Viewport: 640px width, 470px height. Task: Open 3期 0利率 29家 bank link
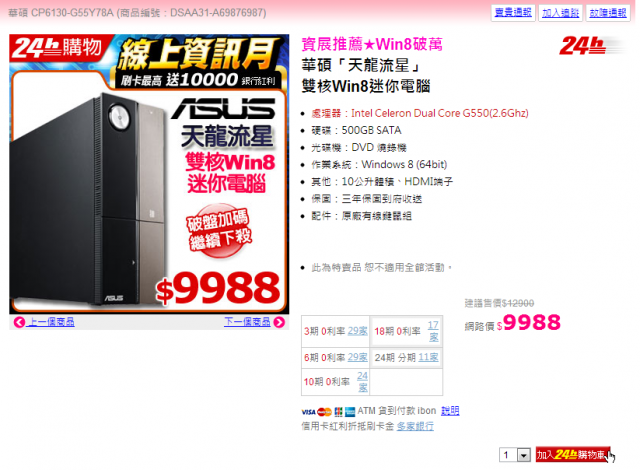click(358, 331)
